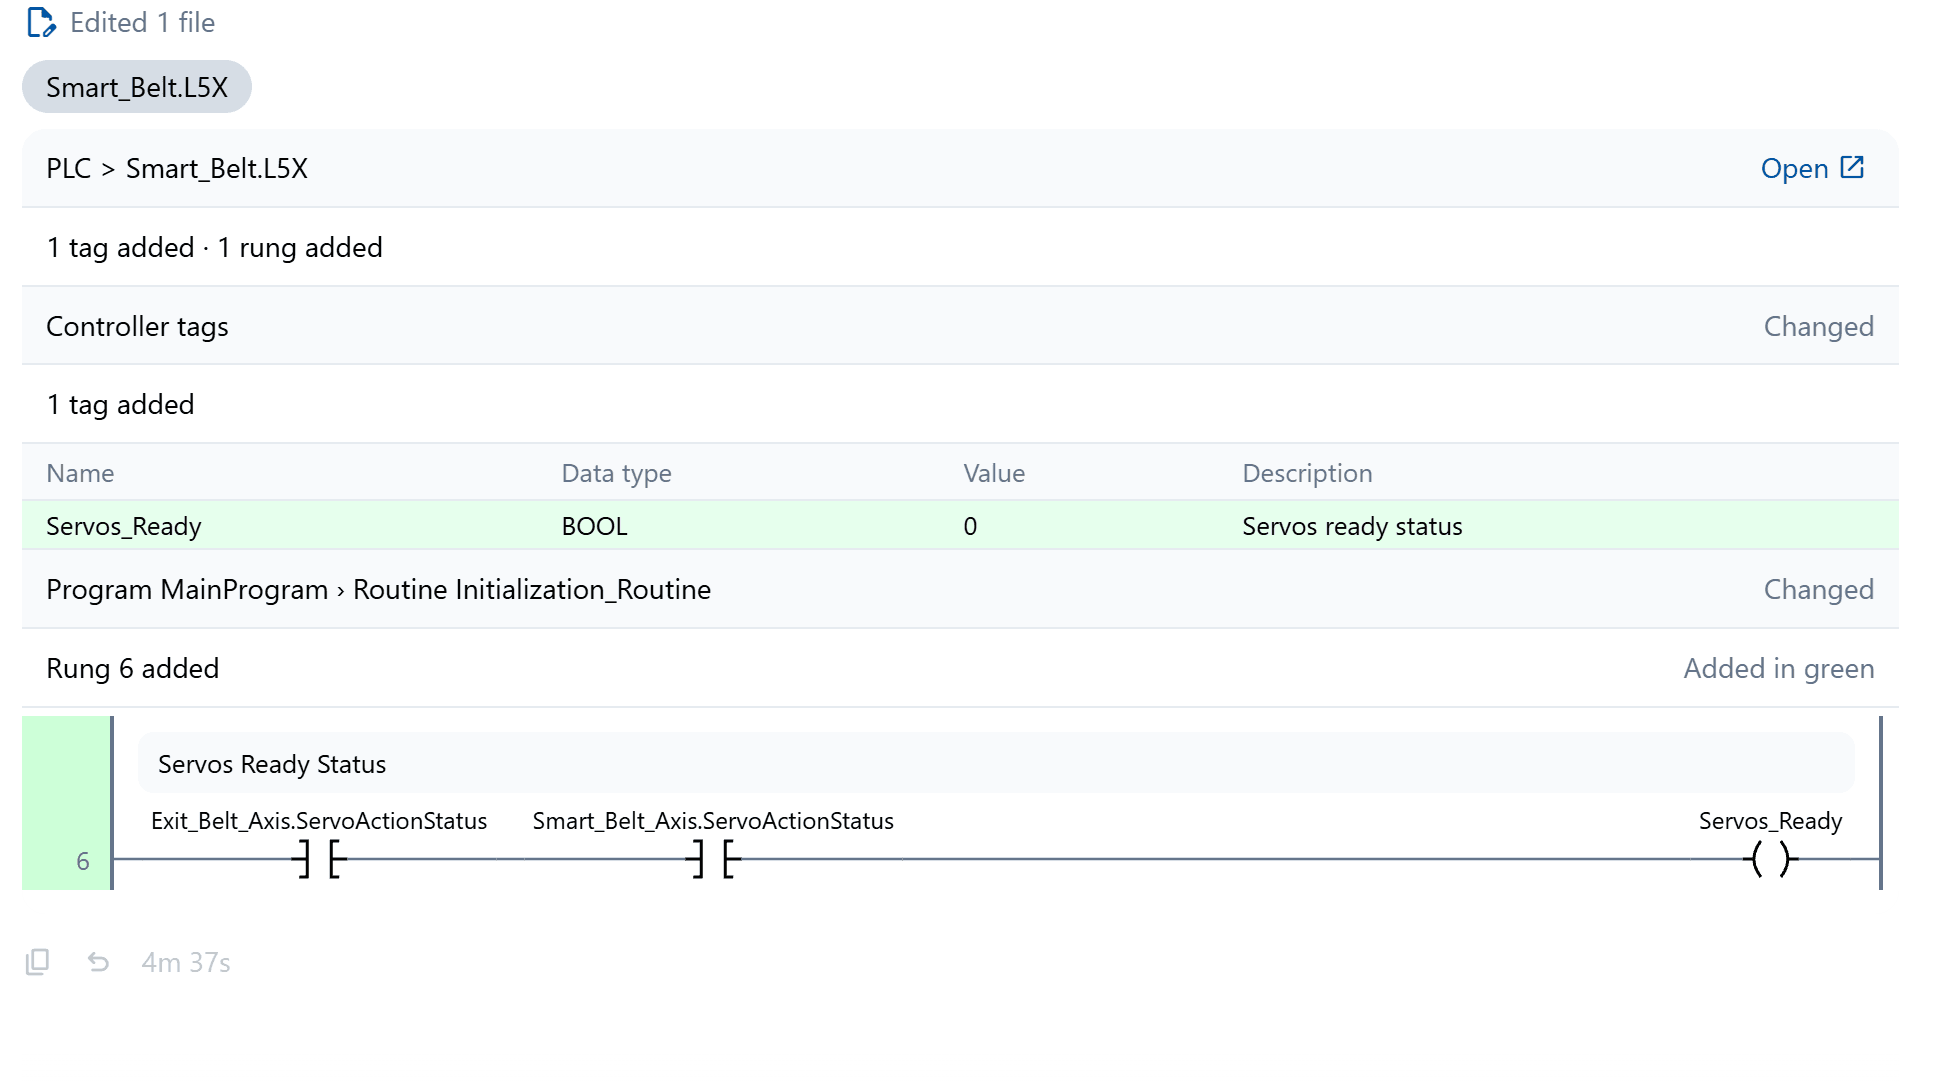Click the Description column header
1939x1082 pixels.
click(x=1307, y=473)
